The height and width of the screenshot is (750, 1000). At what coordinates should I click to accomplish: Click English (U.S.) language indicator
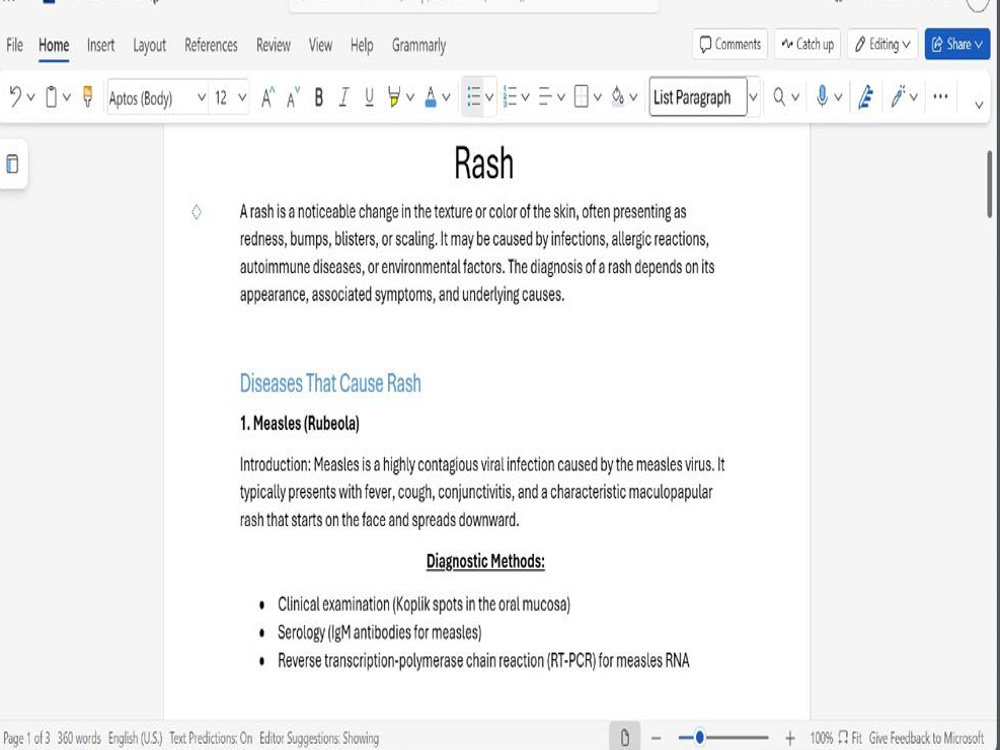tap(135, 738)
